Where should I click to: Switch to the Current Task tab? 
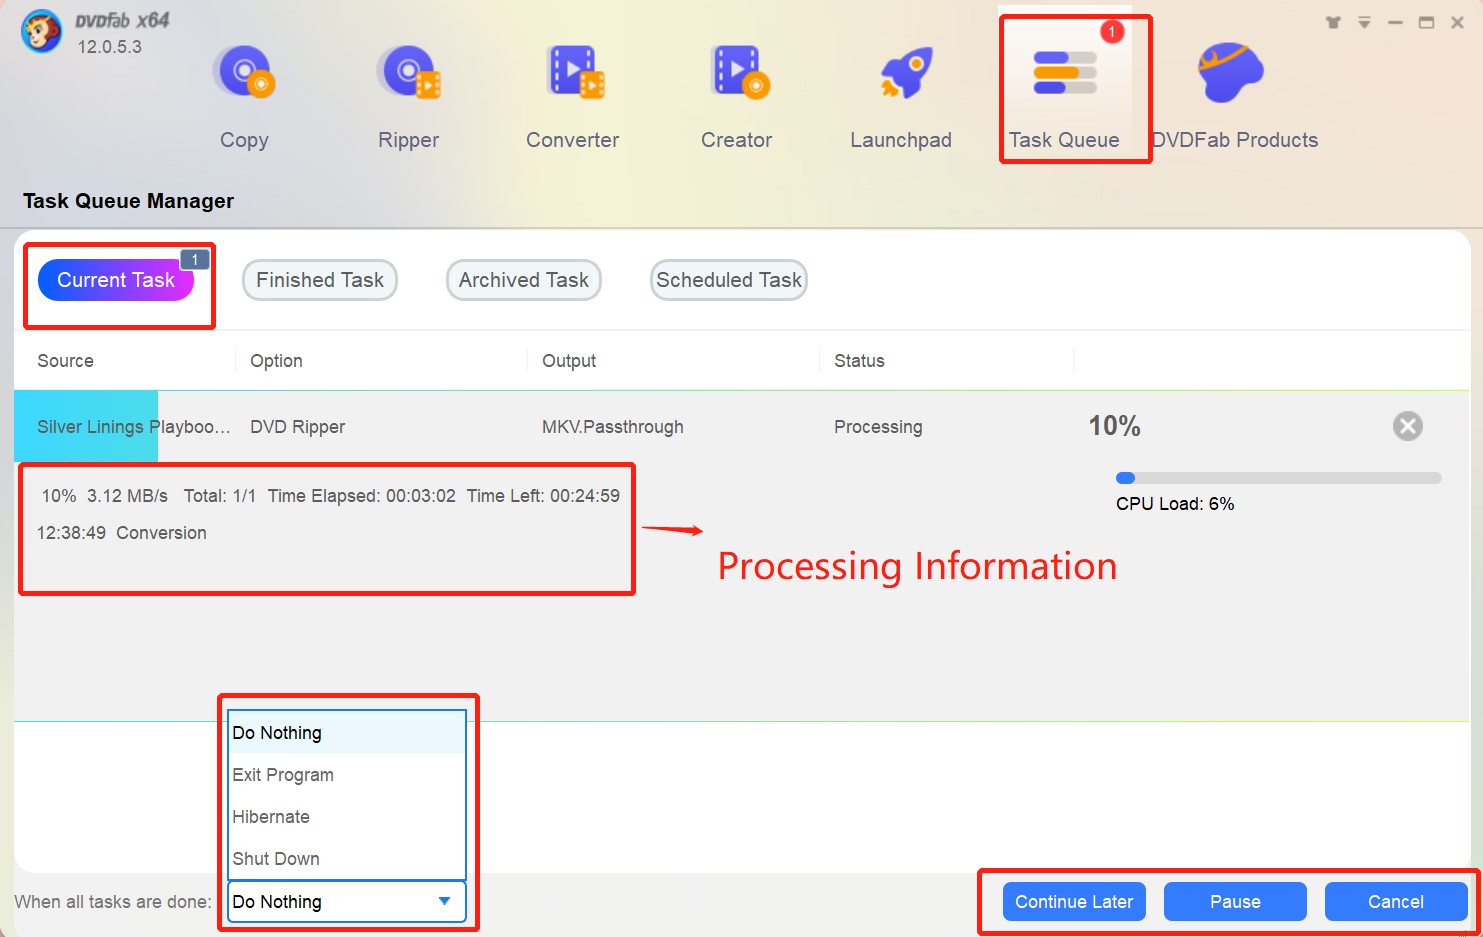coord(116,280)
